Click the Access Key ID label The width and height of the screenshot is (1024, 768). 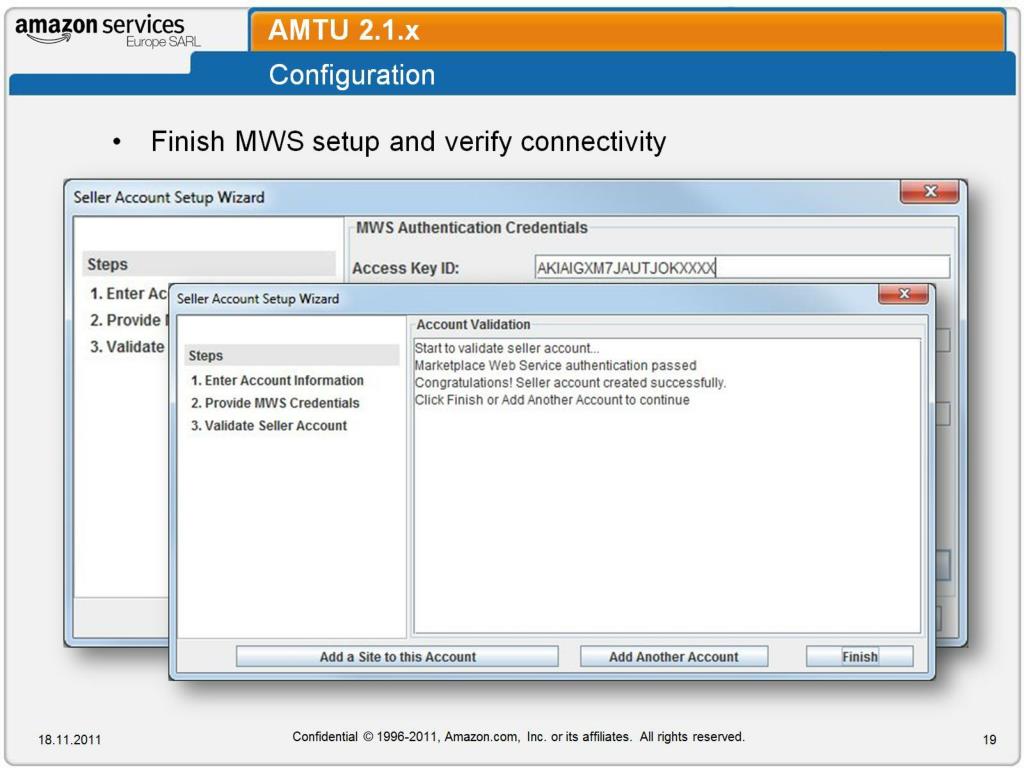(406, 268)
